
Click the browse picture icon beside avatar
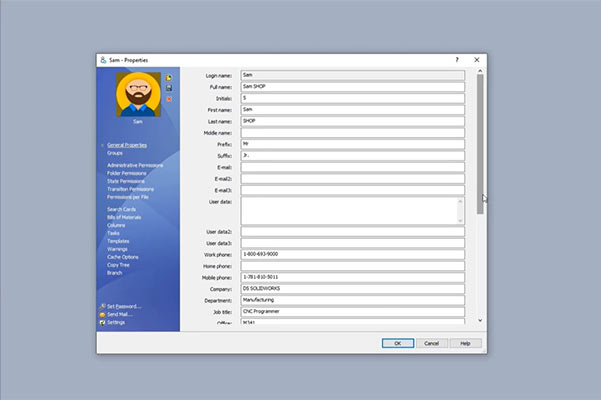pos(169,77)
